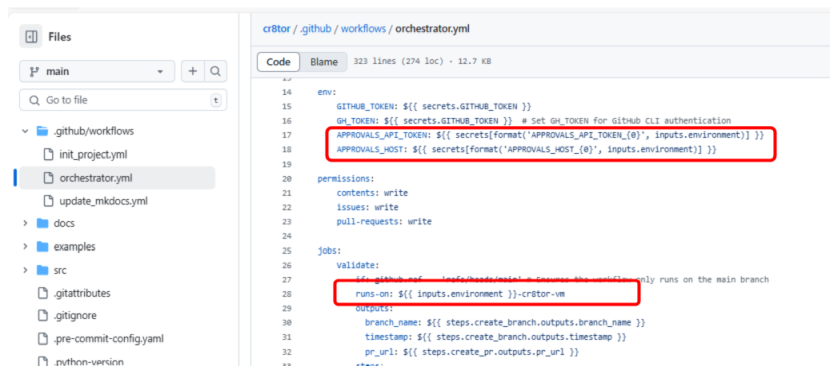Switch to the Code tab
The width and height of the screenshot is (838, 374).
278,62
